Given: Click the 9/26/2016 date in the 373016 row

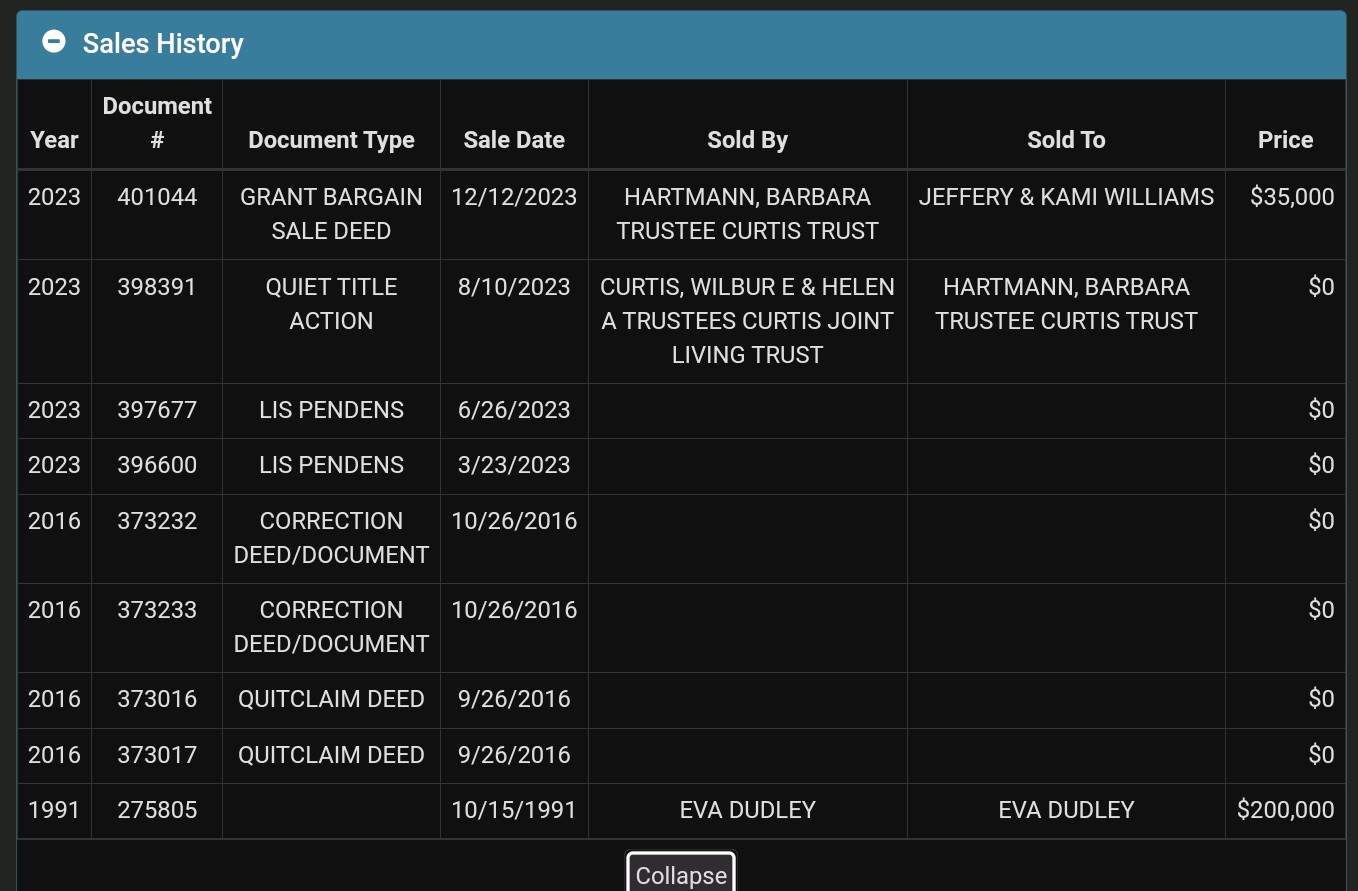Looking at the screenshot, I should coord(514,699).
